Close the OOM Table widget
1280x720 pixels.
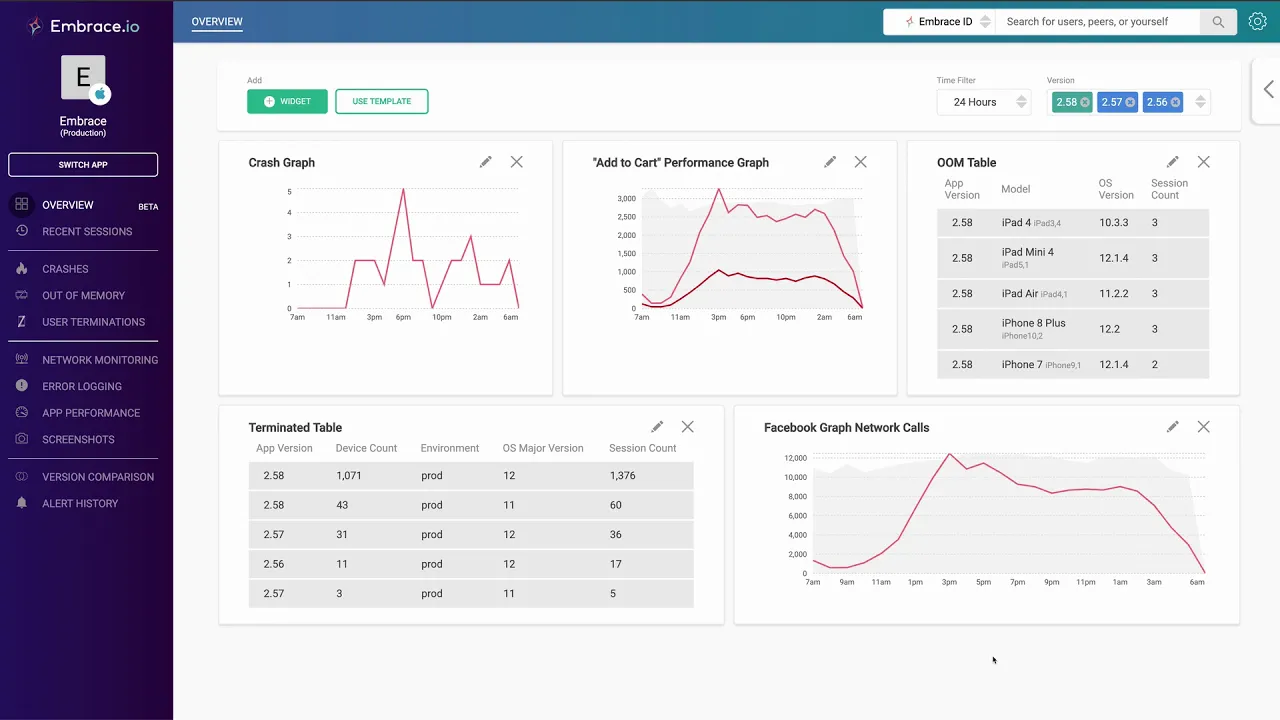pyautogui.click(x=1204, y=162)
